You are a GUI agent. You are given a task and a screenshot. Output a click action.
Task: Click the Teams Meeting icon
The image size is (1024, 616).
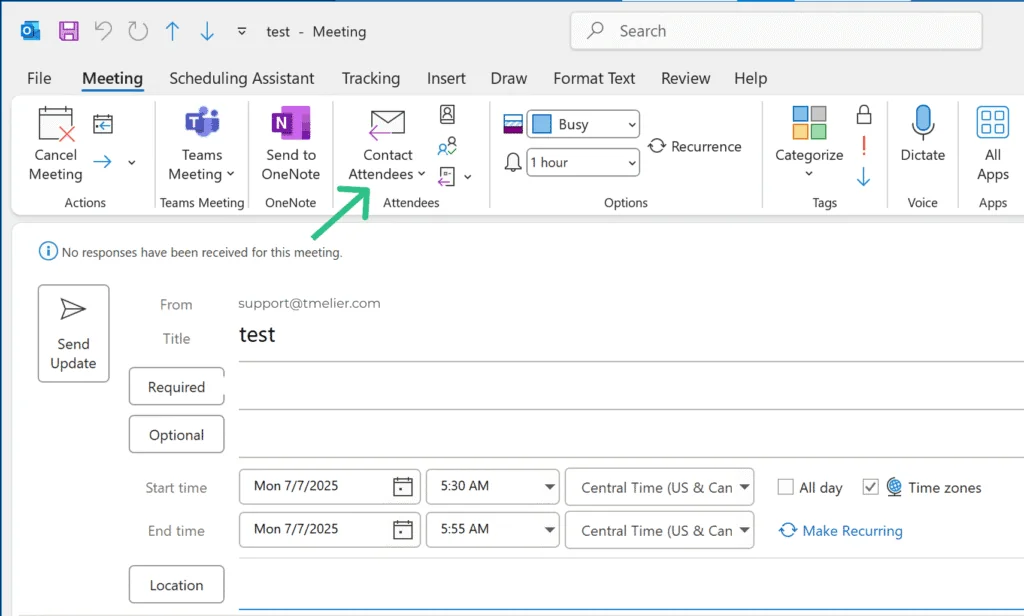pyautogui.click(x=202, y=123)
